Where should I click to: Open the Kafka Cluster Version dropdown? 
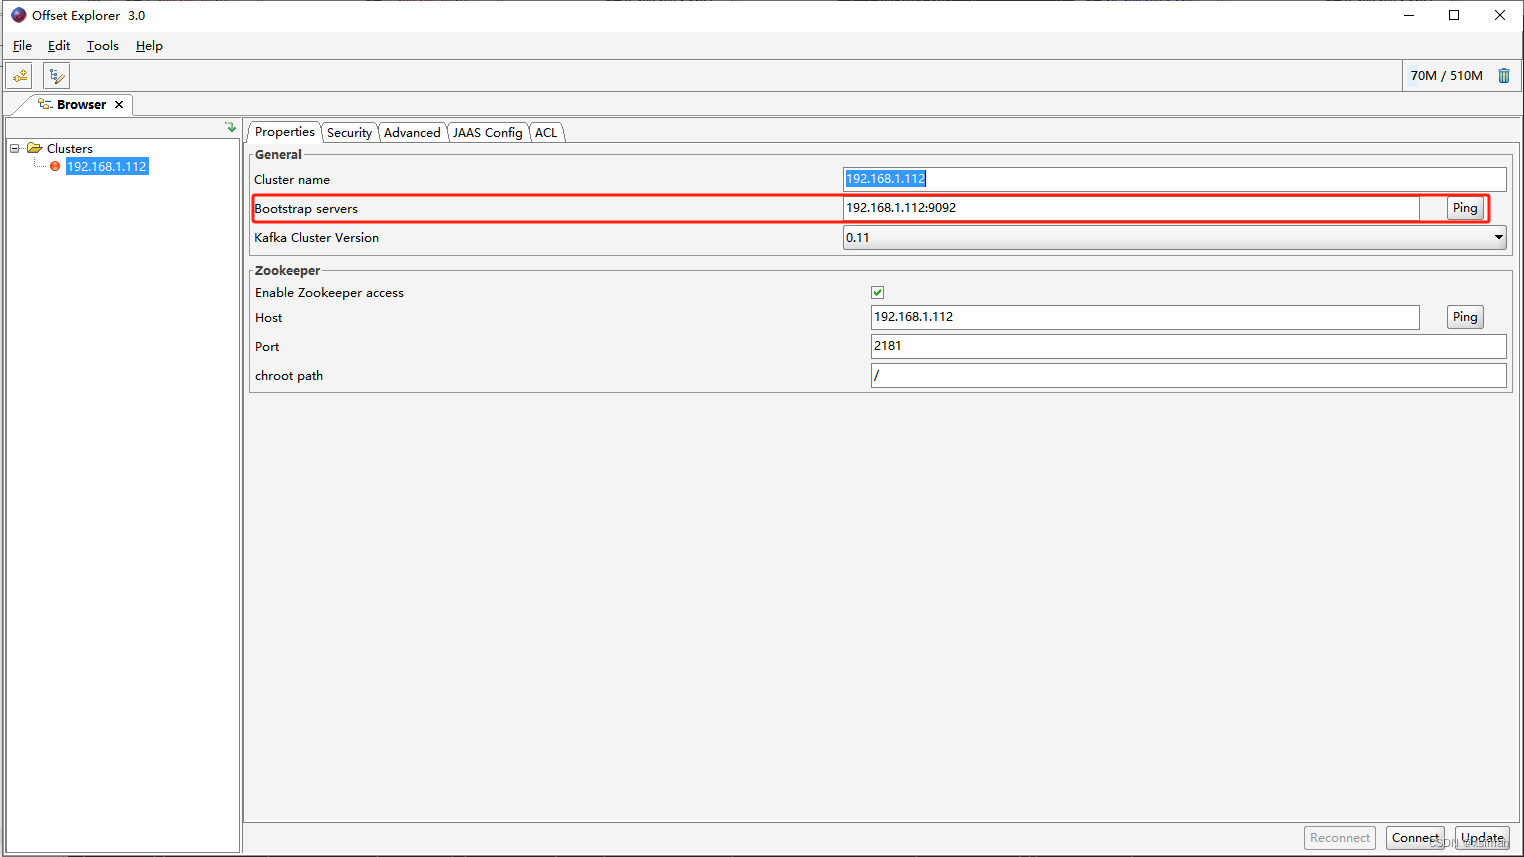pyautogui.click(x=1498, y=237)
